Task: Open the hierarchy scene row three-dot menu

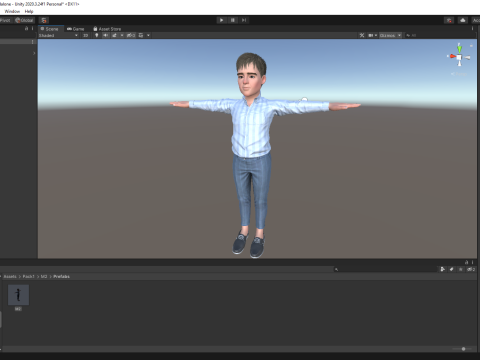Action: pyautogui.click(x=32, y=42)
